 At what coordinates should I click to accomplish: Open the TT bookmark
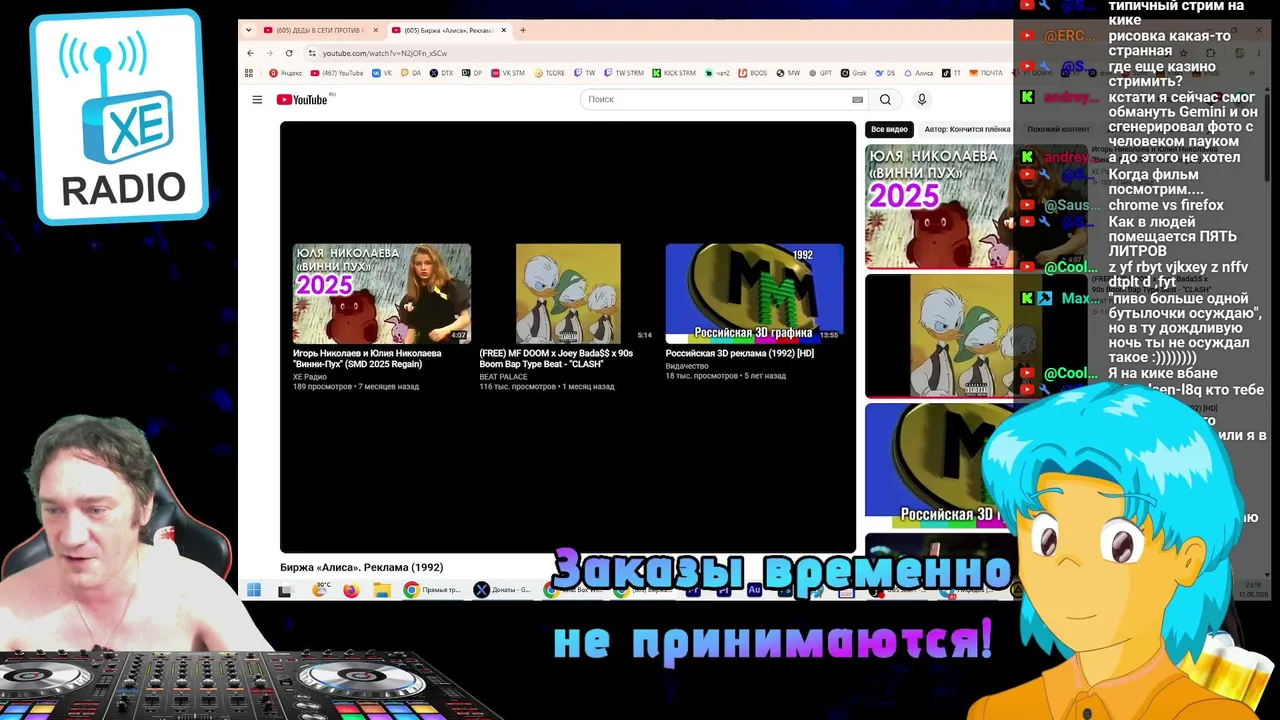(x=951, y=73)
